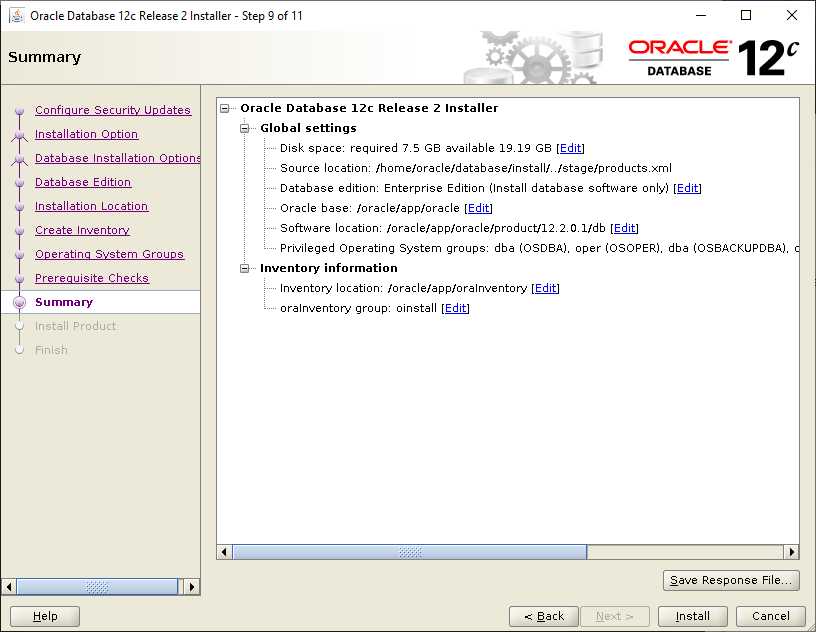Open Help for the installer
The image size is (816, 632).
click(x=45, y=616)
